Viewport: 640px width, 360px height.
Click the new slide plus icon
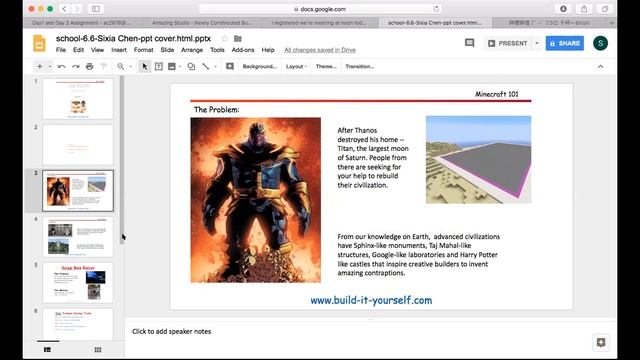coord(40,66)
